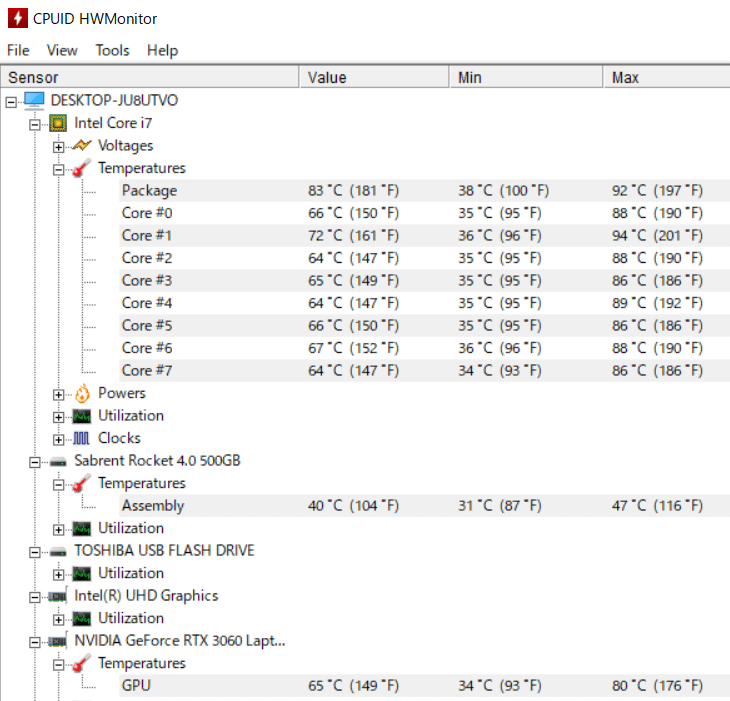Open the View menu
The image size is (730, 701).
(62, 50)
